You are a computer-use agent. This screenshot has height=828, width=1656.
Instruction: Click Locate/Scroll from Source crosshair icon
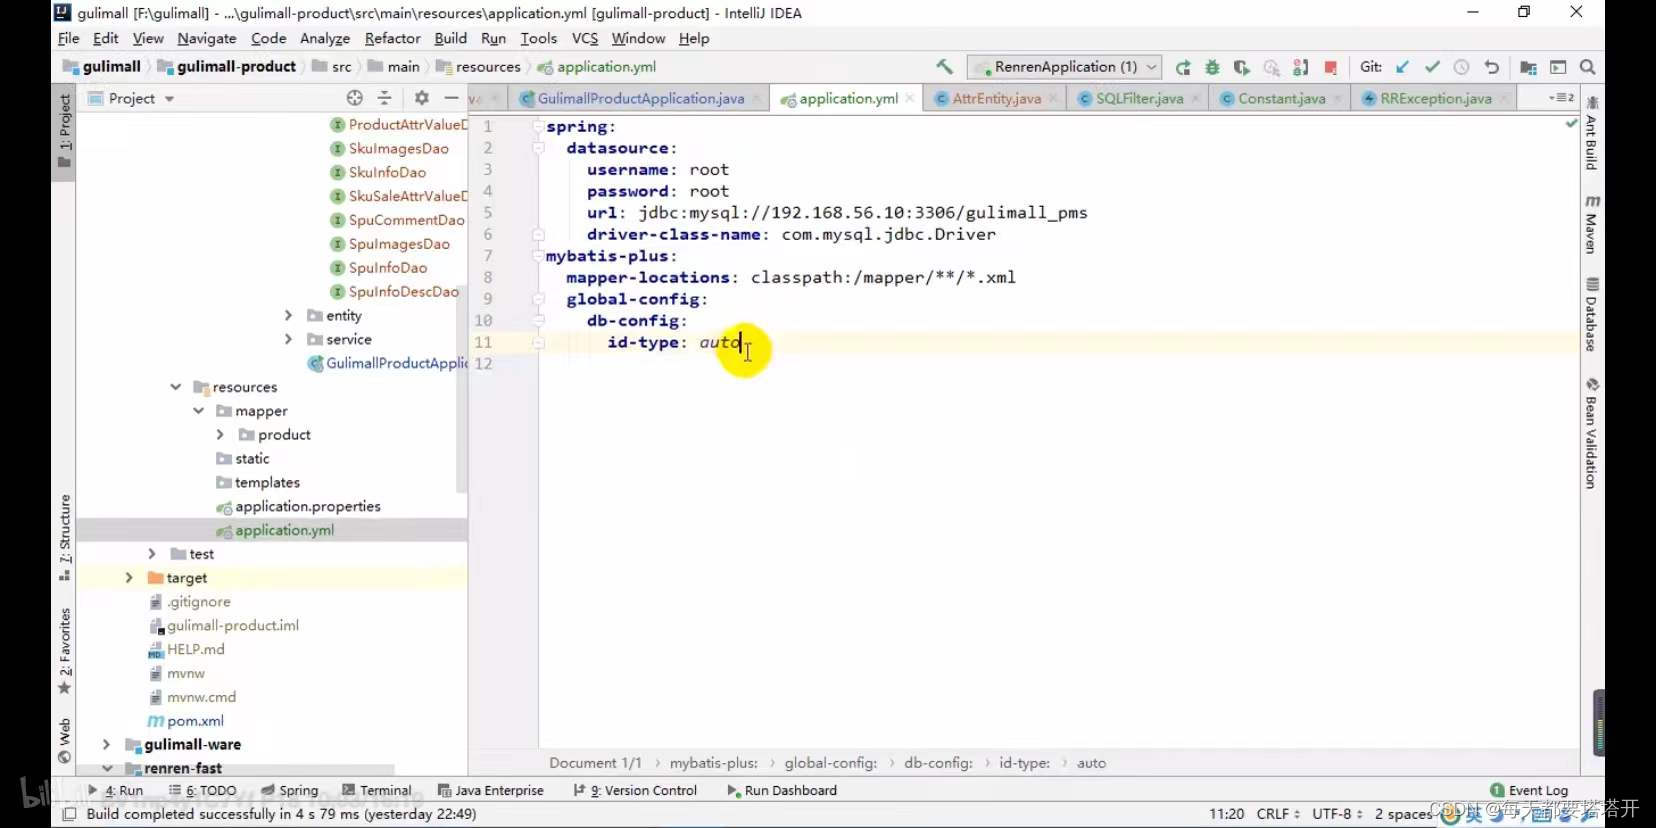355,98
